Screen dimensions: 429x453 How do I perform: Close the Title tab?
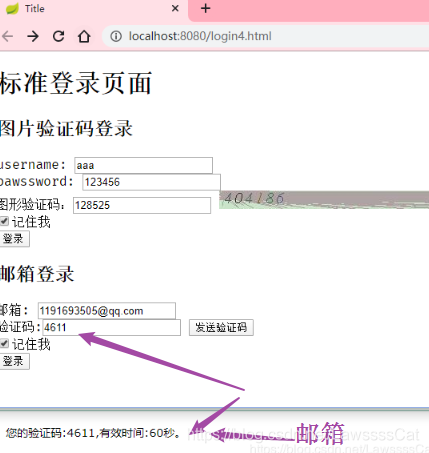point(175,8)
